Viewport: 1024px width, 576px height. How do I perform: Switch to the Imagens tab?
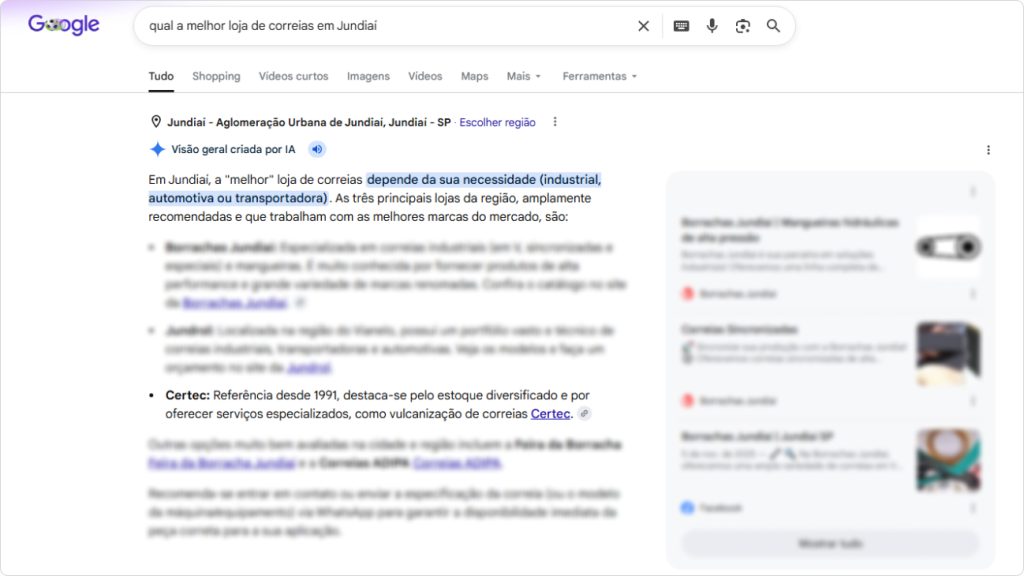pyautogui.click(x=368, y=76)
